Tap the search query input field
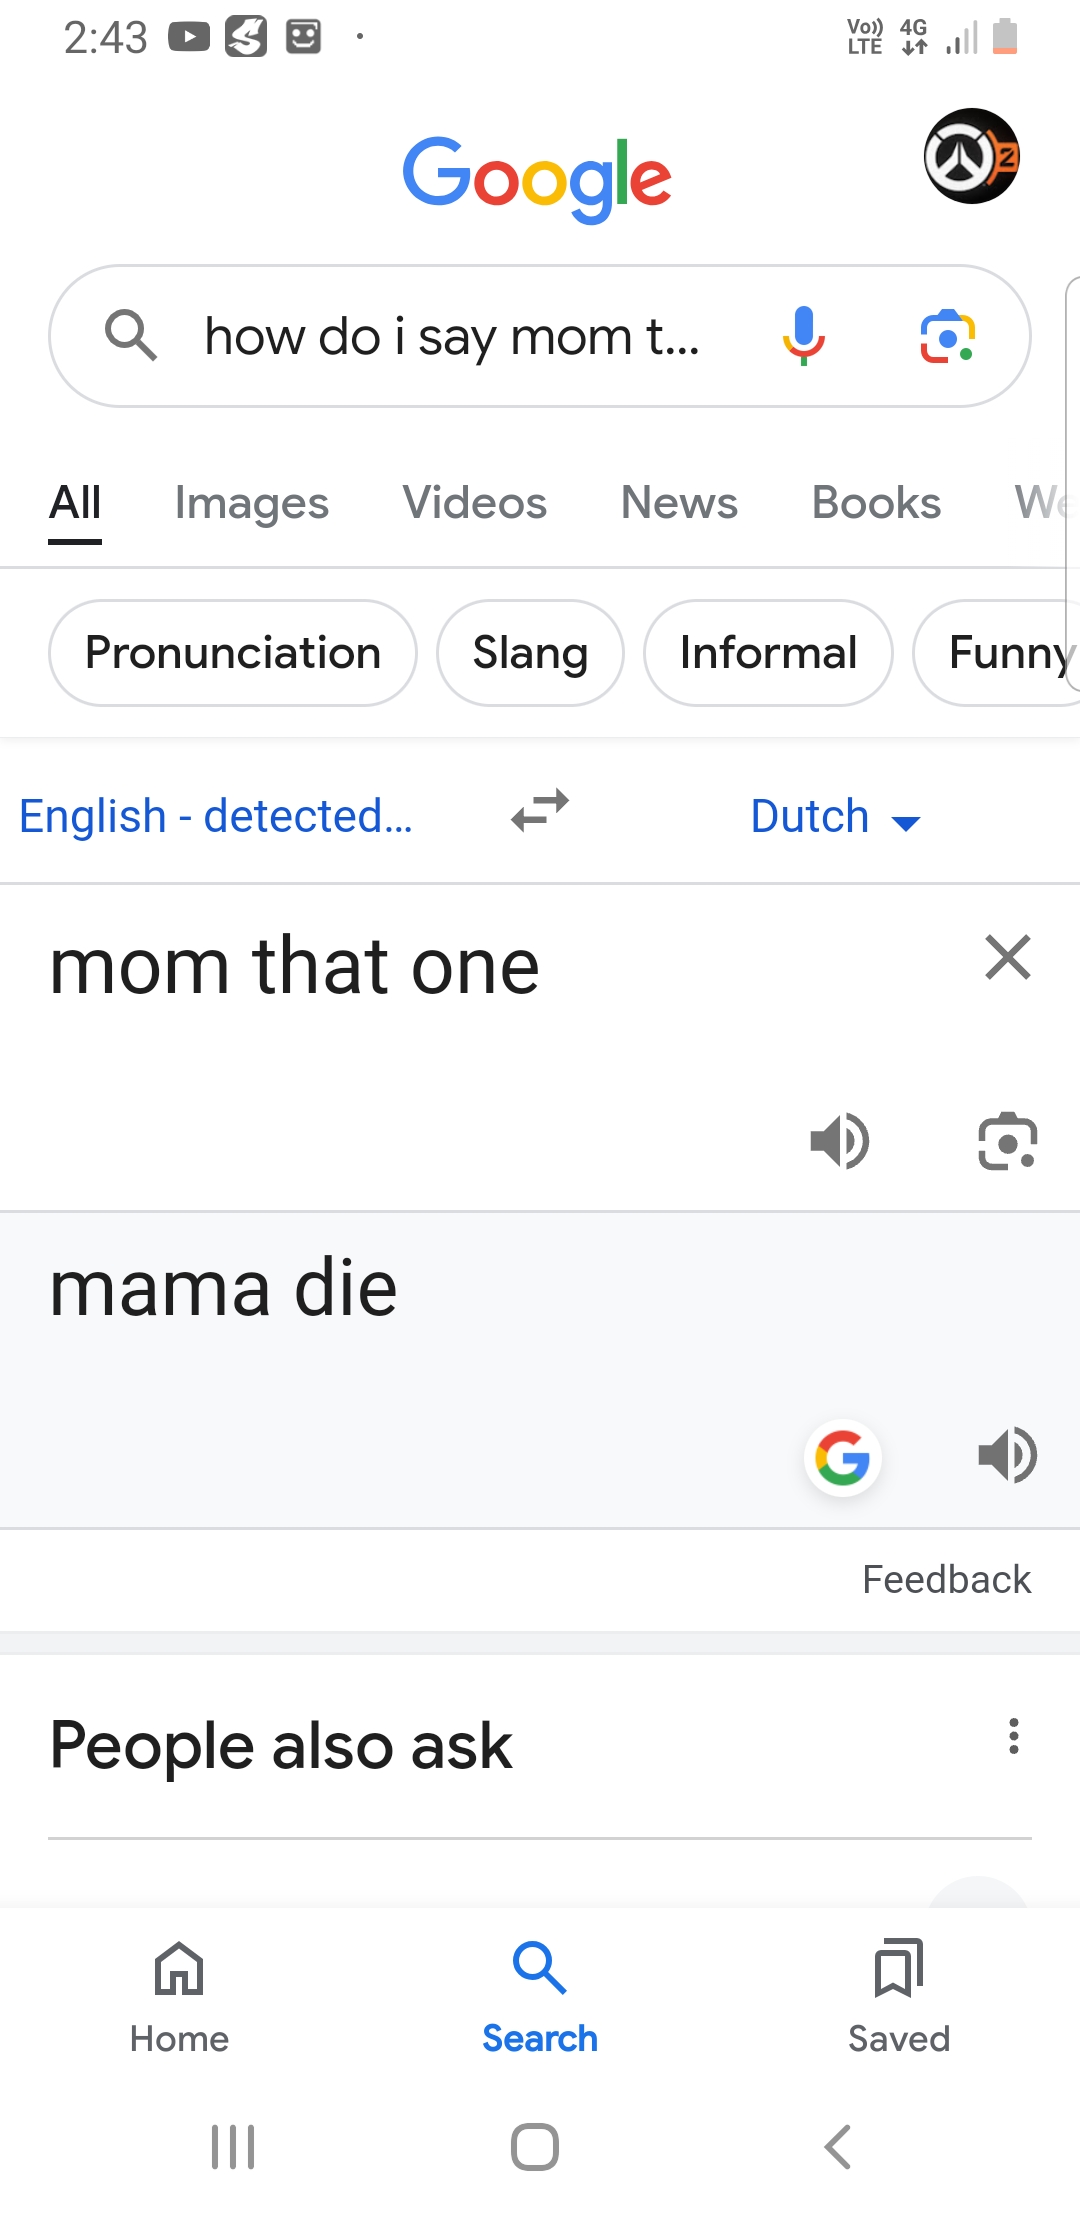This screenshot has height=2220, width=1080. tap(452, 337)
